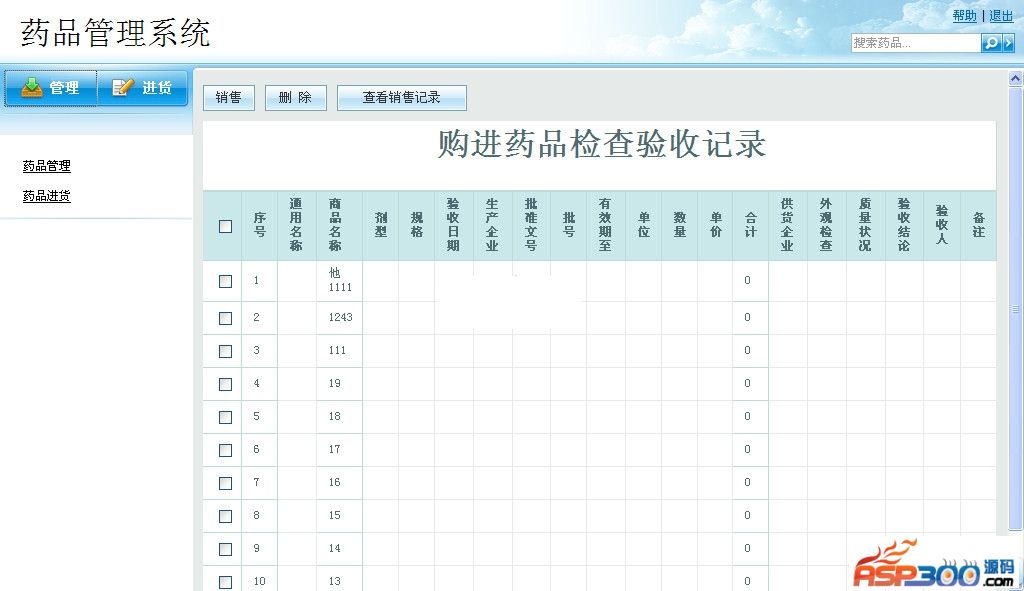Click the arrow icon beside search

pyautogui.click(x=1008, y=43)
